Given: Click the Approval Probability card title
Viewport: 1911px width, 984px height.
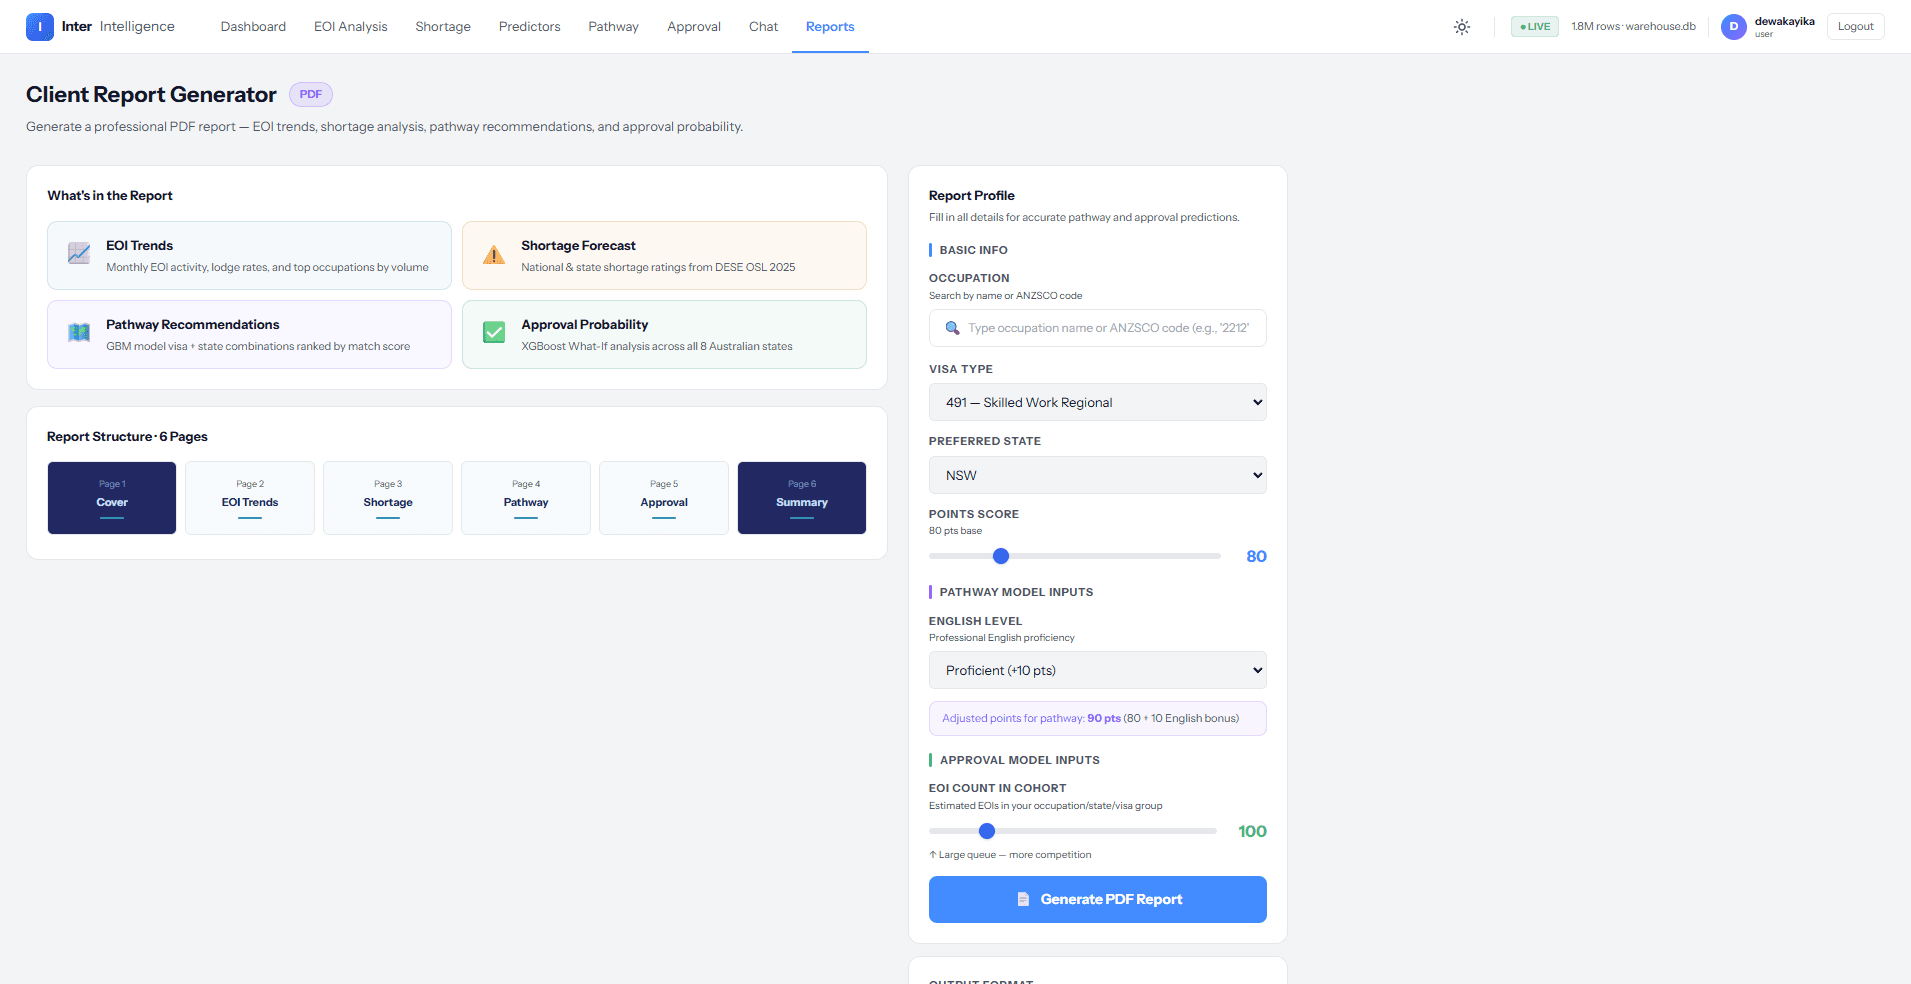Looking at the screenshot, I should click(584, 325).
